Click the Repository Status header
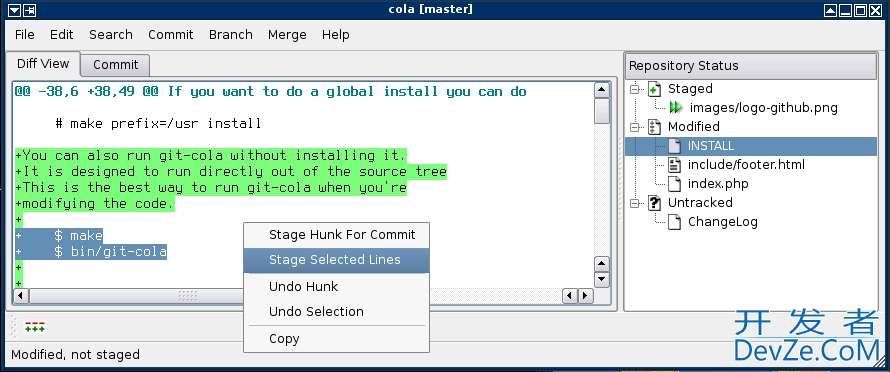The image size is (890, 372). (751, 66)
